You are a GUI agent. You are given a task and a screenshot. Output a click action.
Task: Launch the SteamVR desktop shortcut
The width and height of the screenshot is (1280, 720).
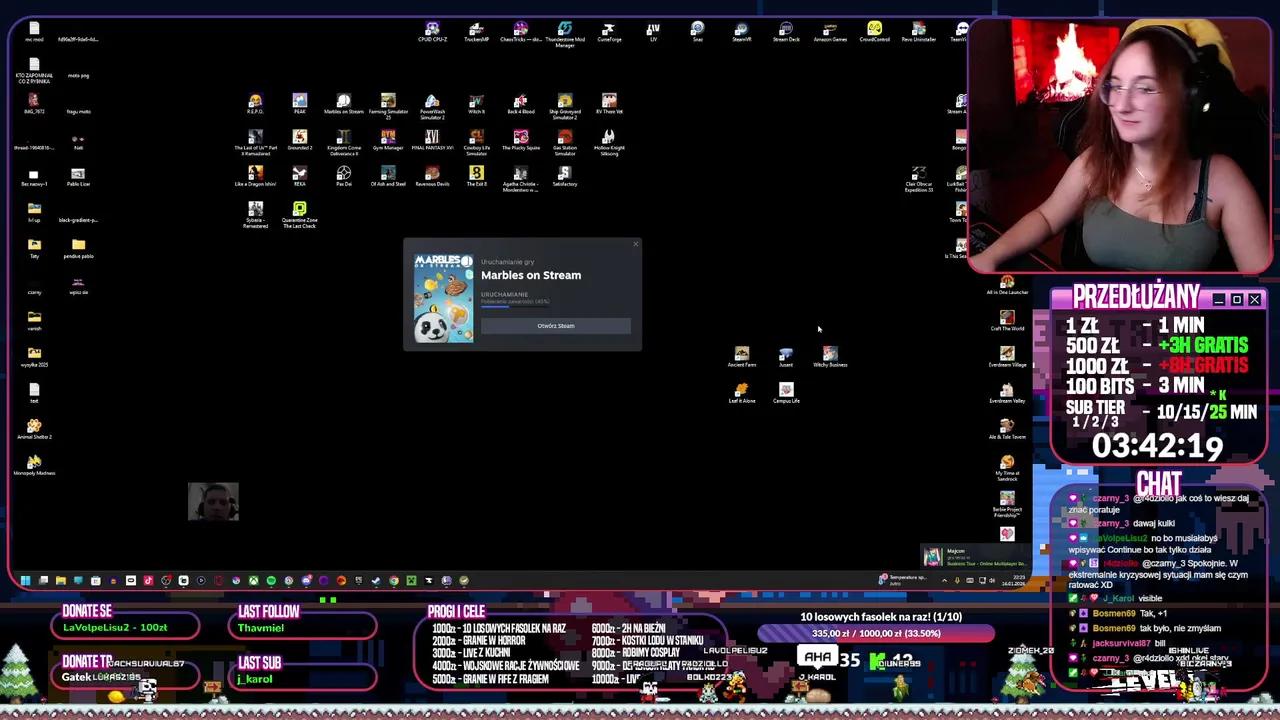pyautogui.click(x=741, y=32)
